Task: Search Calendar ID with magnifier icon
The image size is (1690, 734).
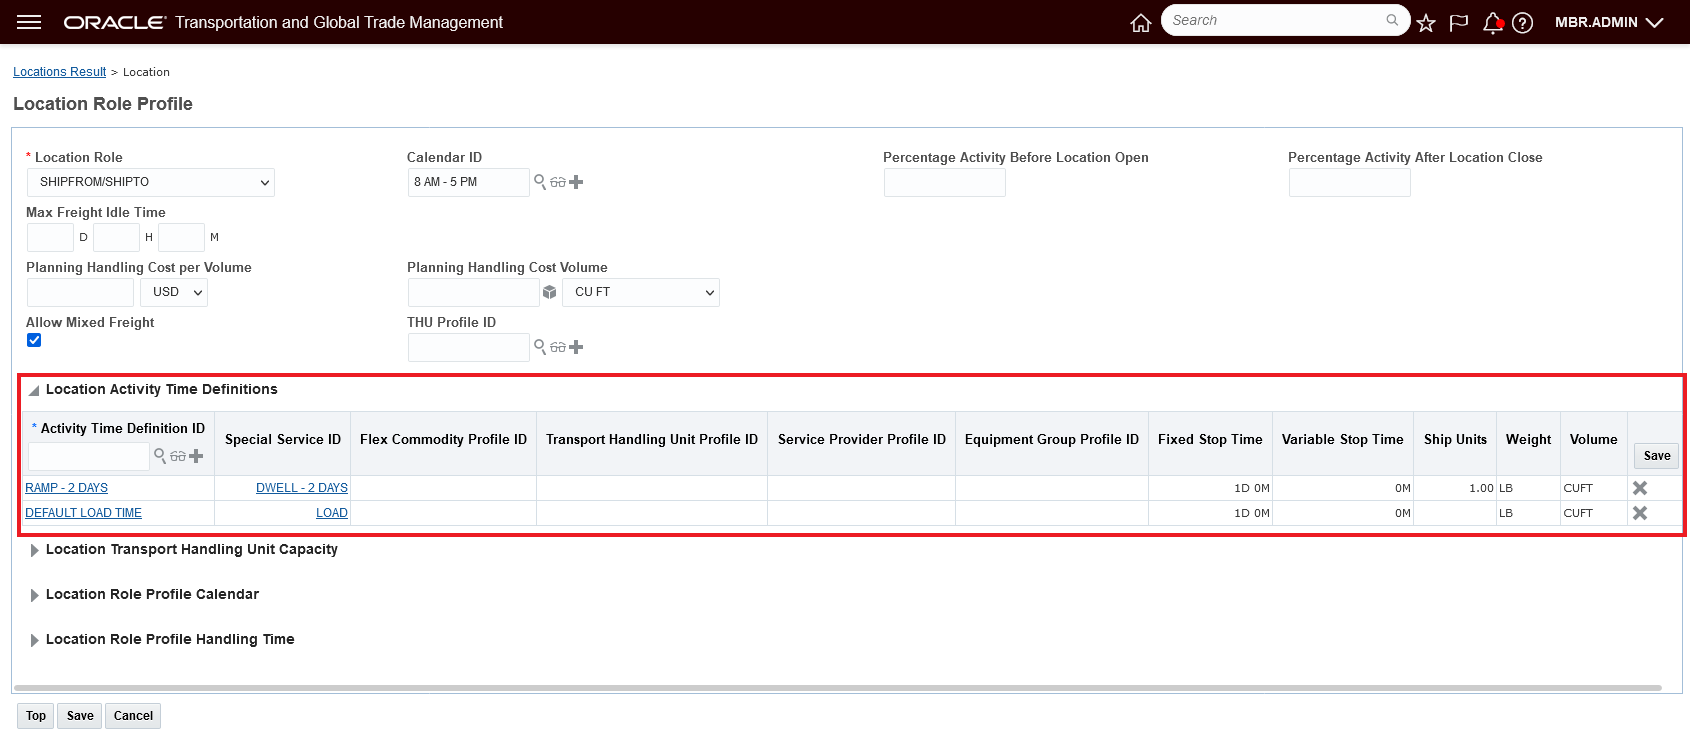Action: 540,182
